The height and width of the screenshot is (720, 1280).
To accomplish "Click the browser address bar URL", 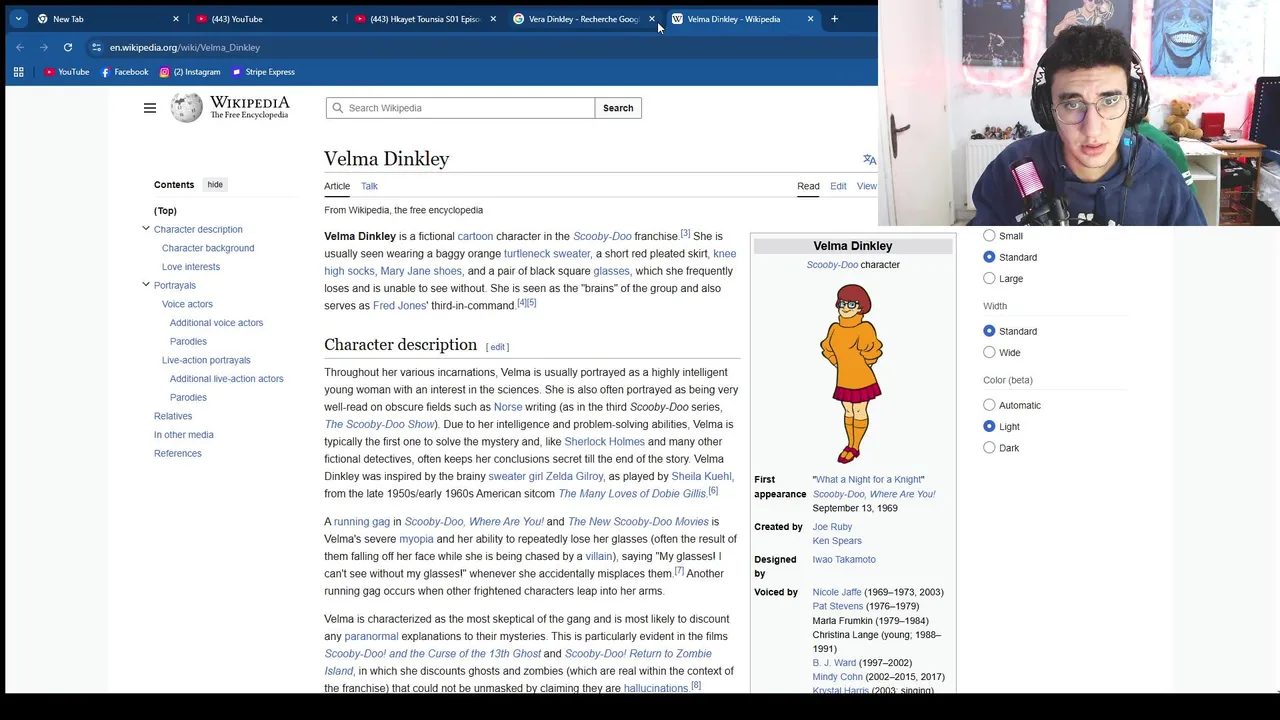I will click(x=185, y=47).
